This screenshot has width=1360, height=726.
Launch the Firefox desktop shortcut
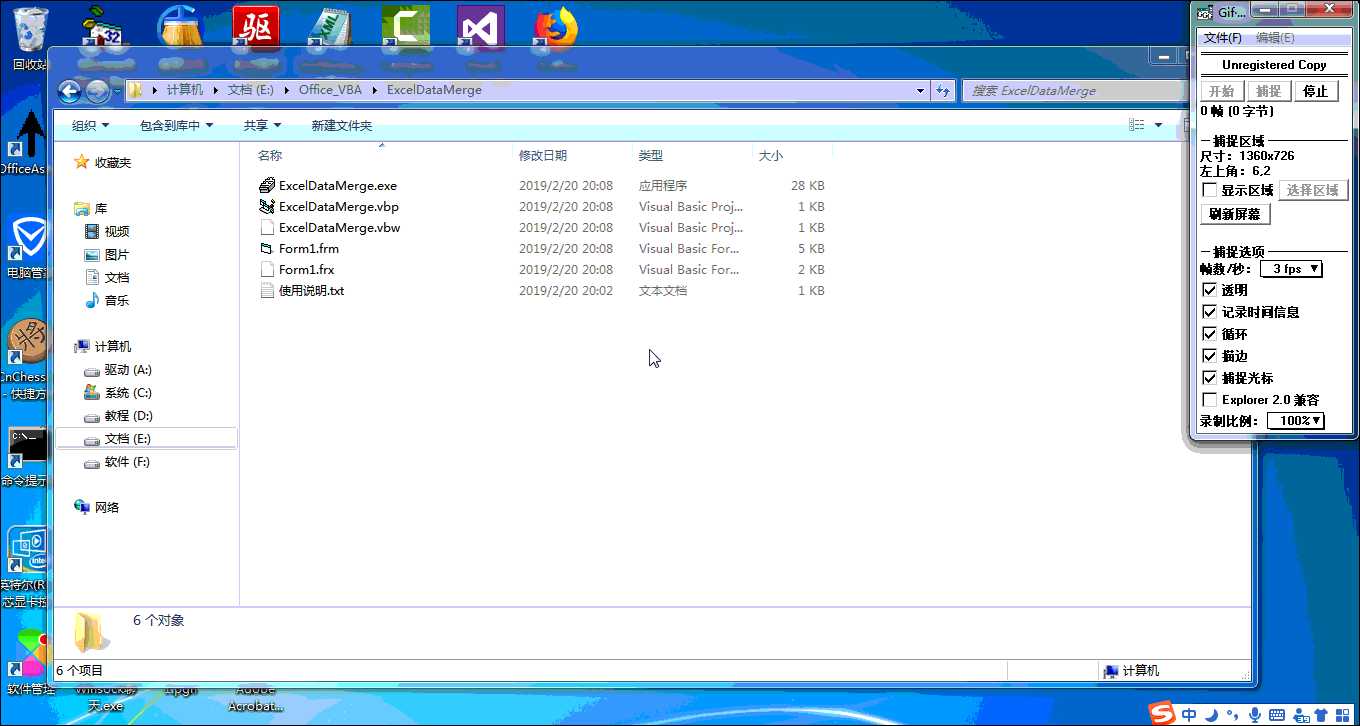[555, 27]
